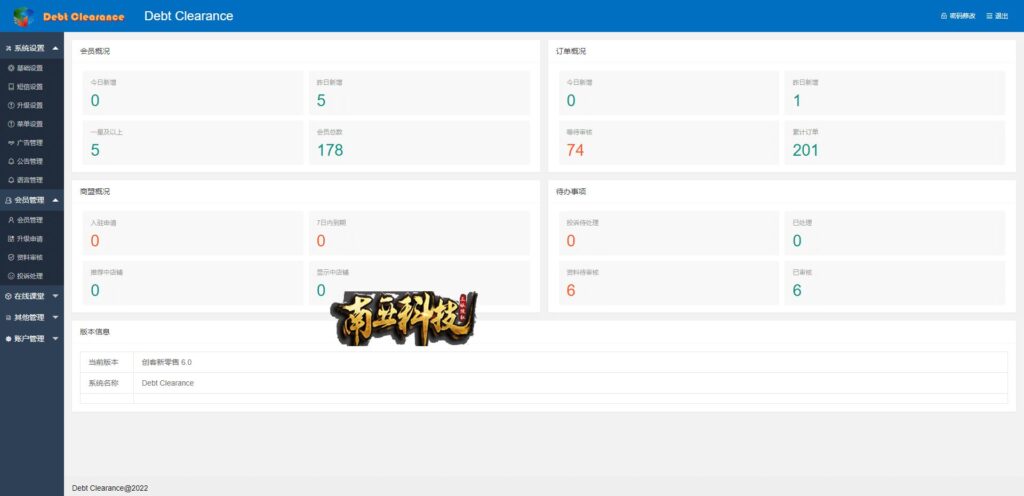This screenshot has height=496, width=1024.
Task: Collapse the 会员管理 sidebar section header
Action: click(32, 200)
